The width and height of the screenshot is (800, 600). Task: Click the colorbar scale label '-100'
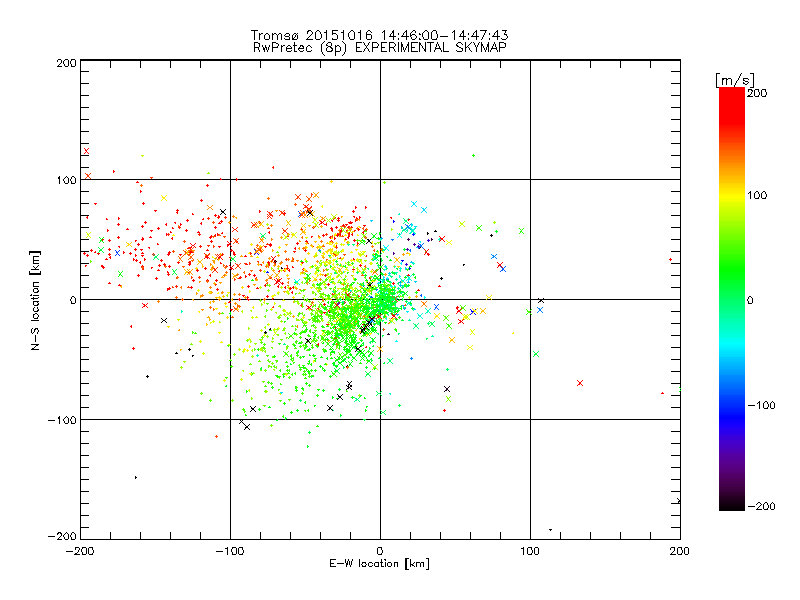(761, 406)
